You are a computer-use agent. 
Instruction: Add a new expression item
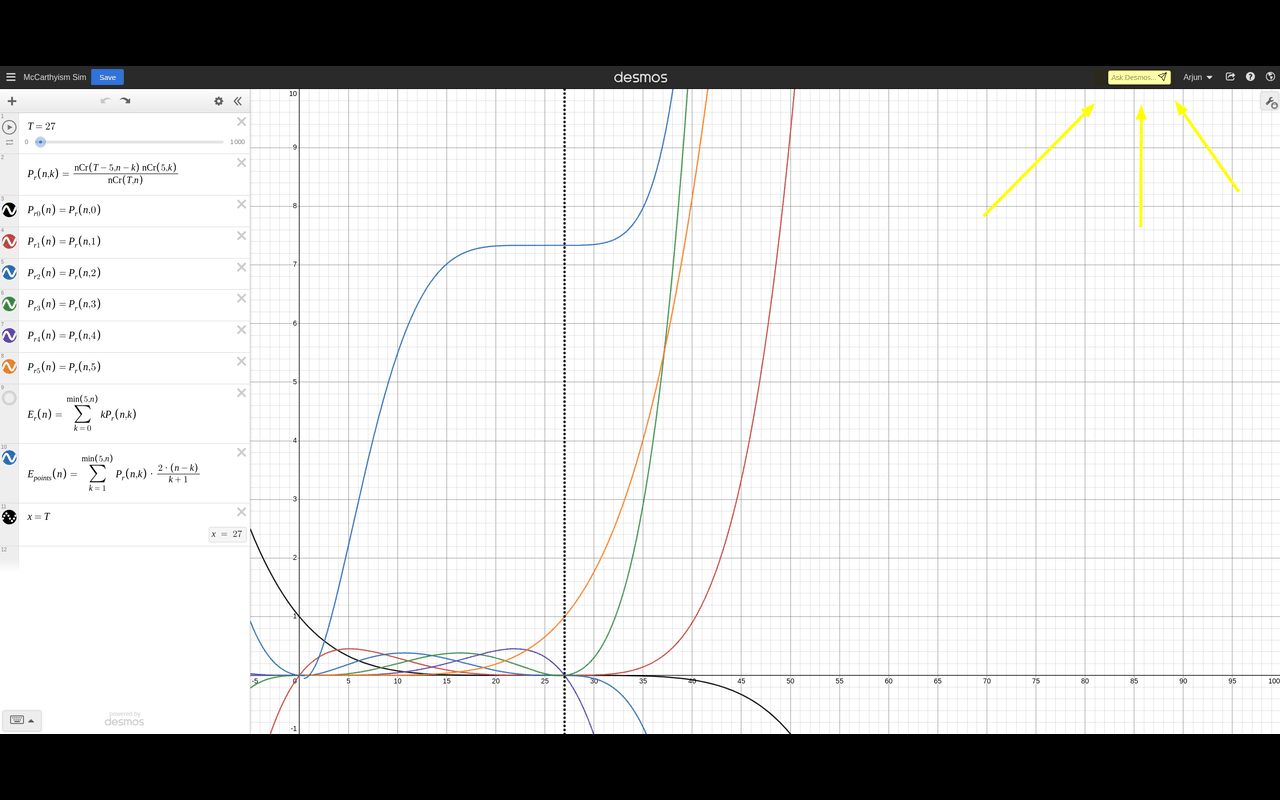coord(12,101)
